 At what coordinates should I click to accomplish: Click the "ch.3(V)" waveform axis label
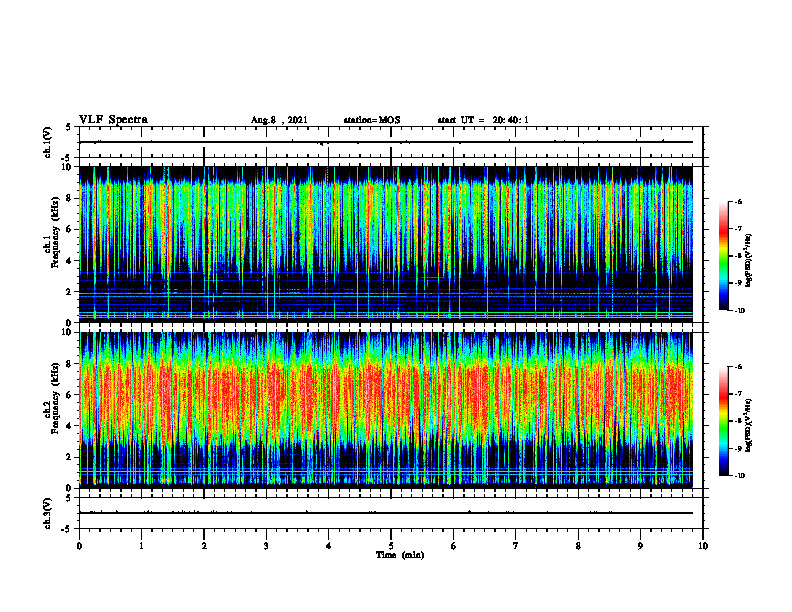tap(47, 513)
